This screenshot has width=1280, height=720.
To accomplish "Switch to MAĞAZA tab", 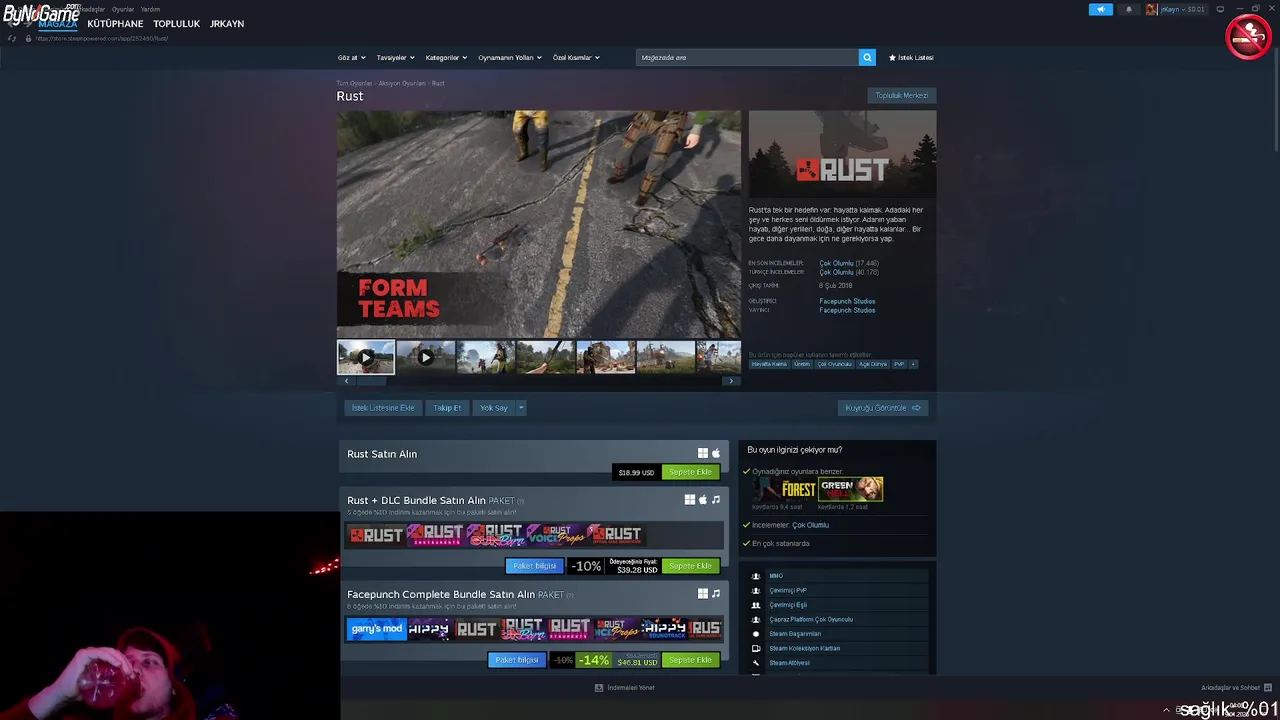I will point(58,23).
